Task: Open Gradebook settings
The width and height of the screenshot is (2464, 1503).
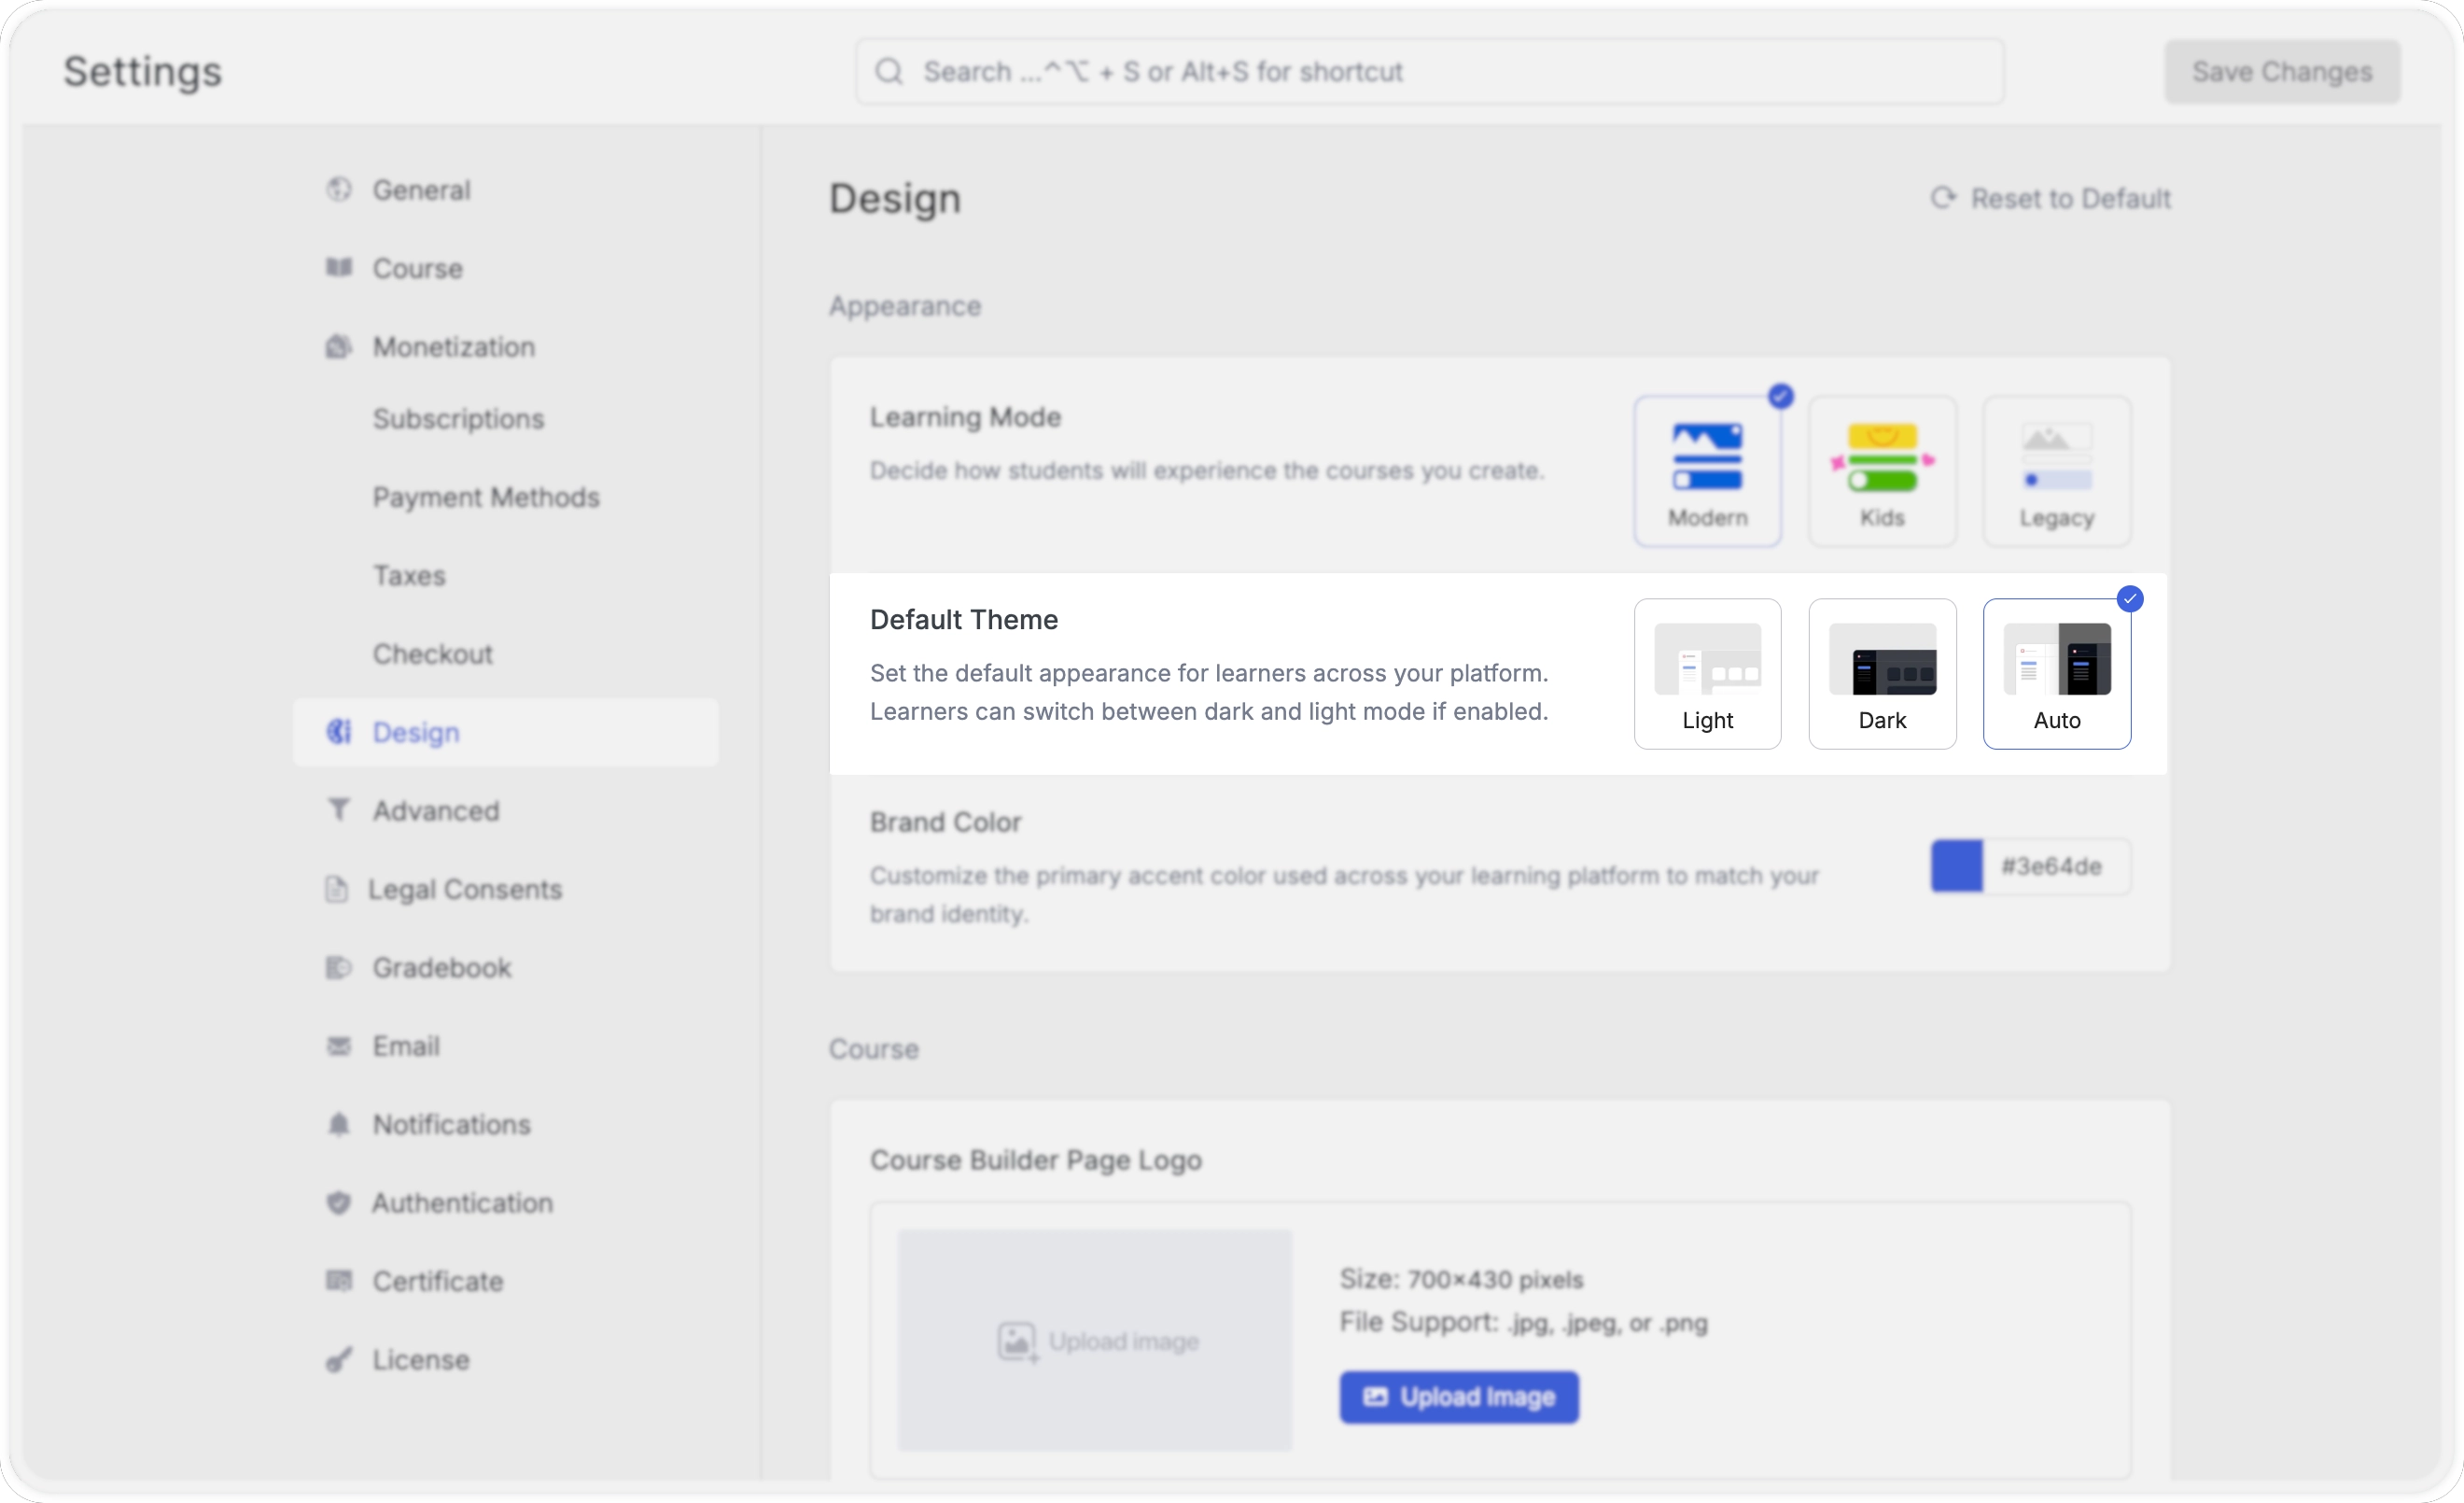Action: pyautogui.click(x=505, y=967)
